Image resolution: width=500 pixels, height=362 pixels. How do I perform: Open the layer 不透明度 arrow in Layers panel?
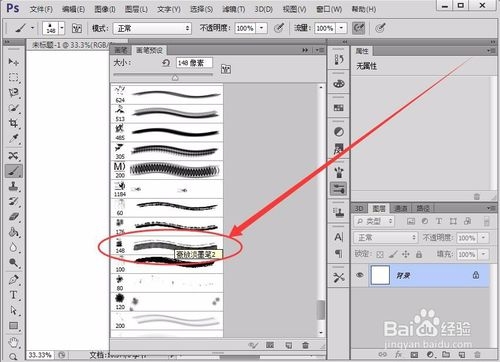tap(483, 238)
